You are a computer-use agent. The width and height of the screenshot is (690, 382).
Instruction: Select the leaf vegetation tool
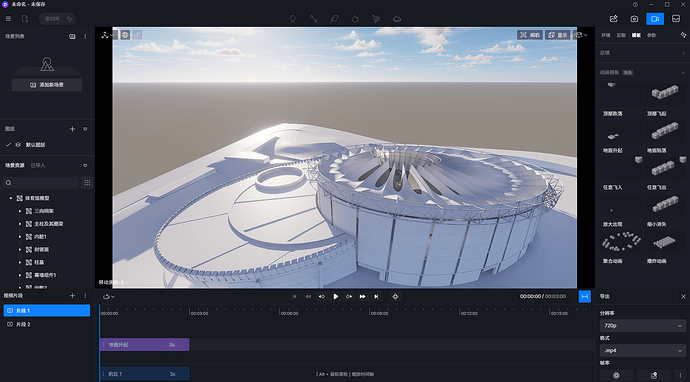tap(334, 19)
